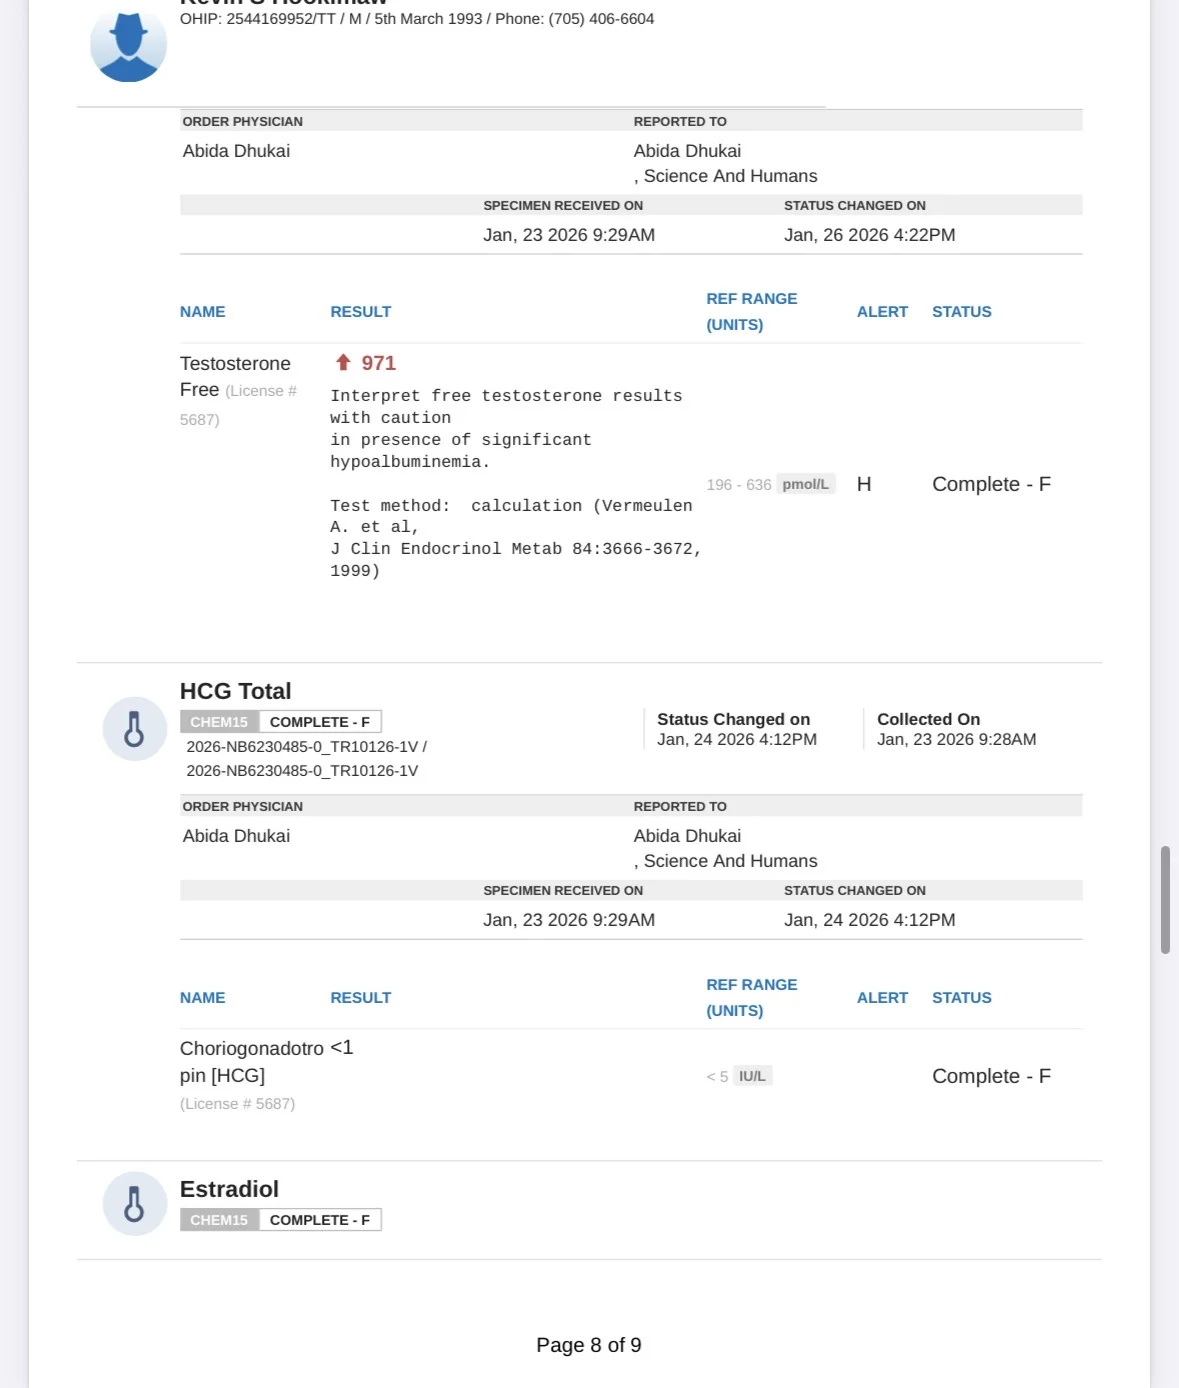Image resolution: width=1179 pixels, height=1388 pixels.
Task: Collapse the HCG Total section heading
Action: [235, 691]
